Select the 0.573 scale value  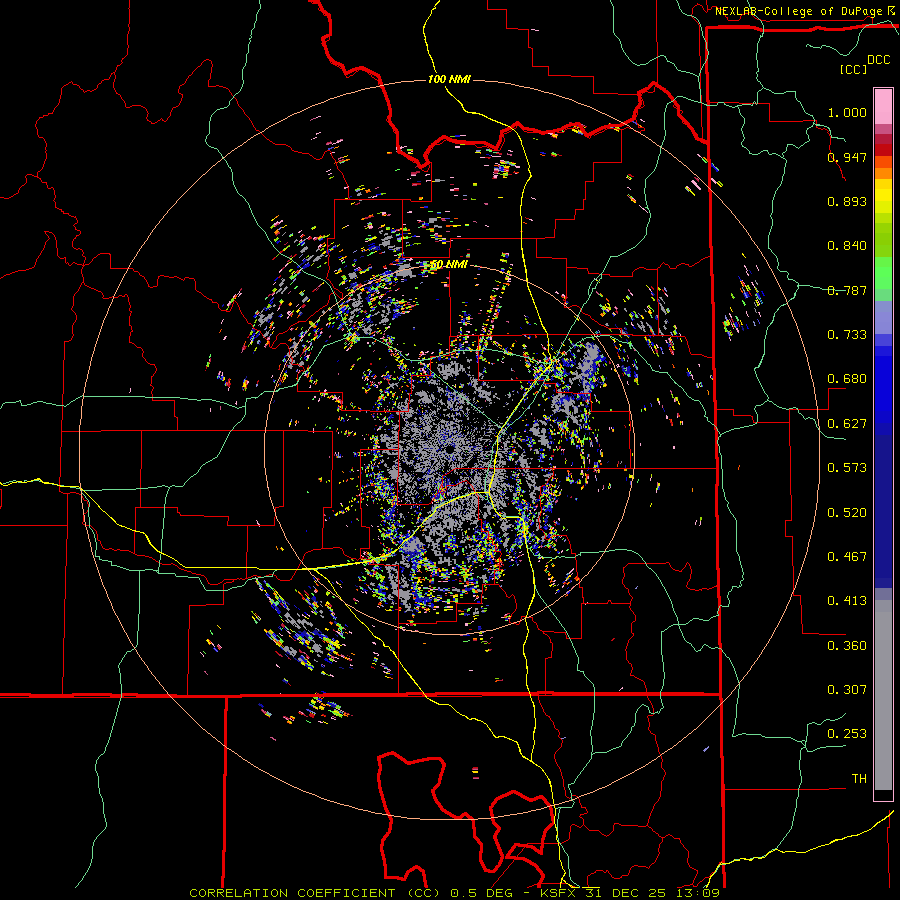click(x=847, y=468)
